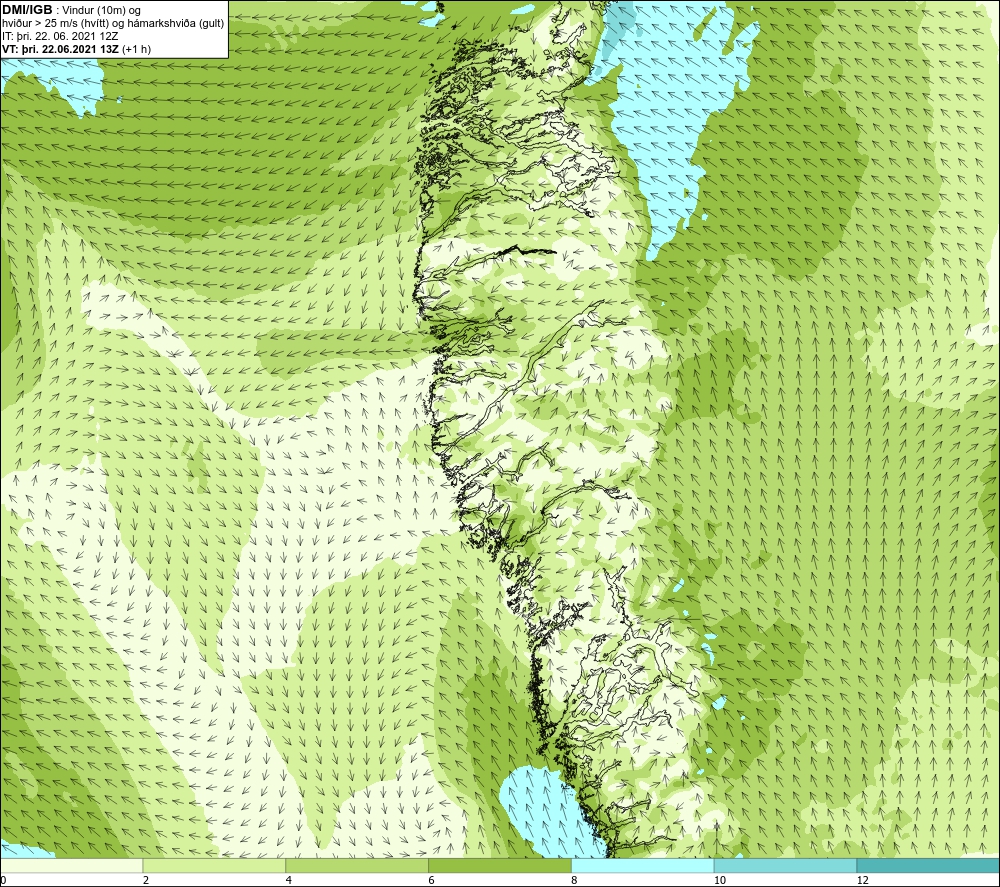This screenshot has width=1000, height=887.
Task: Click the 4–6 m/s green bar segment
Action: [357, 865]
